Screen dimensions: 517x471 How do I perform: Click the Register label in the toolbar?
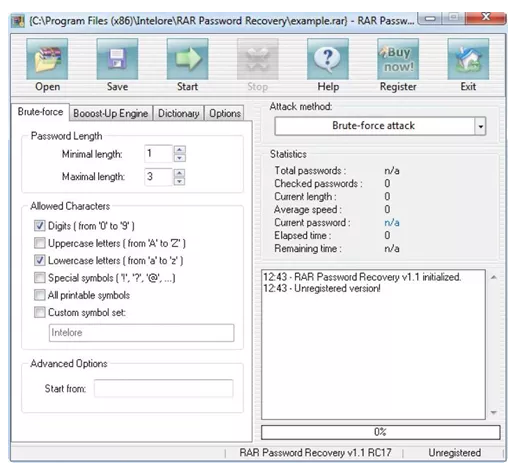tap(398, 87)
